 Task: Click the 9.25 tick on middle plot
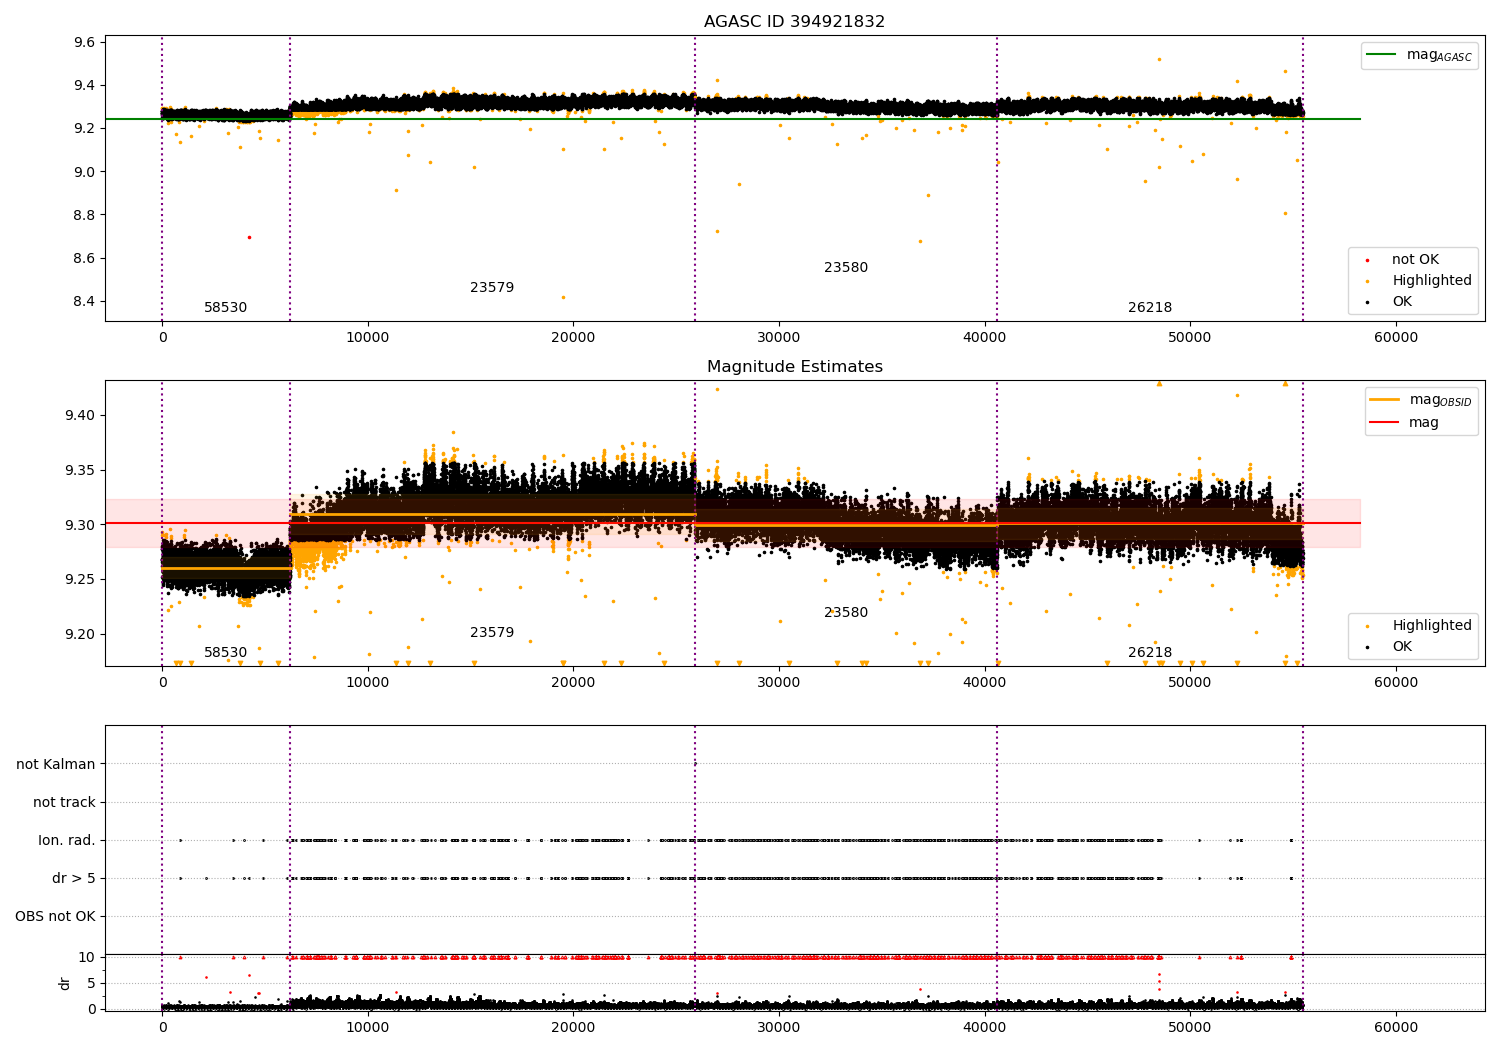pyautogui.click(x=80, y=580)
